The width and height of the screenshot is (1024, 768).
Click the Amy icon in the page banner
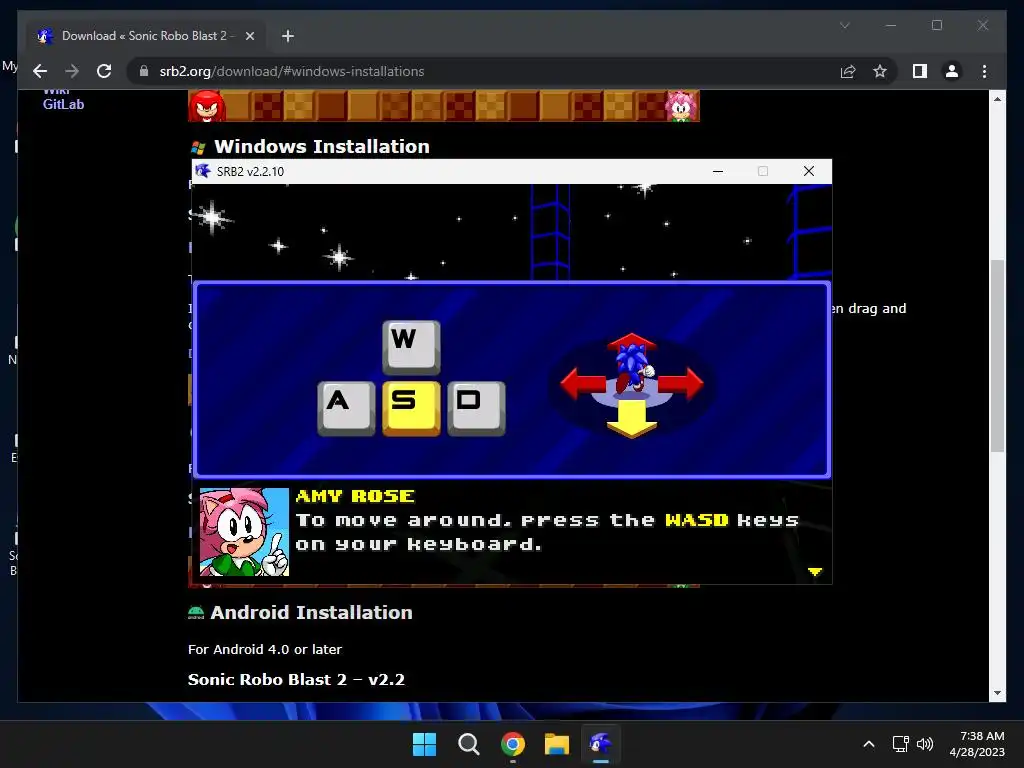[x=682, y=106]
